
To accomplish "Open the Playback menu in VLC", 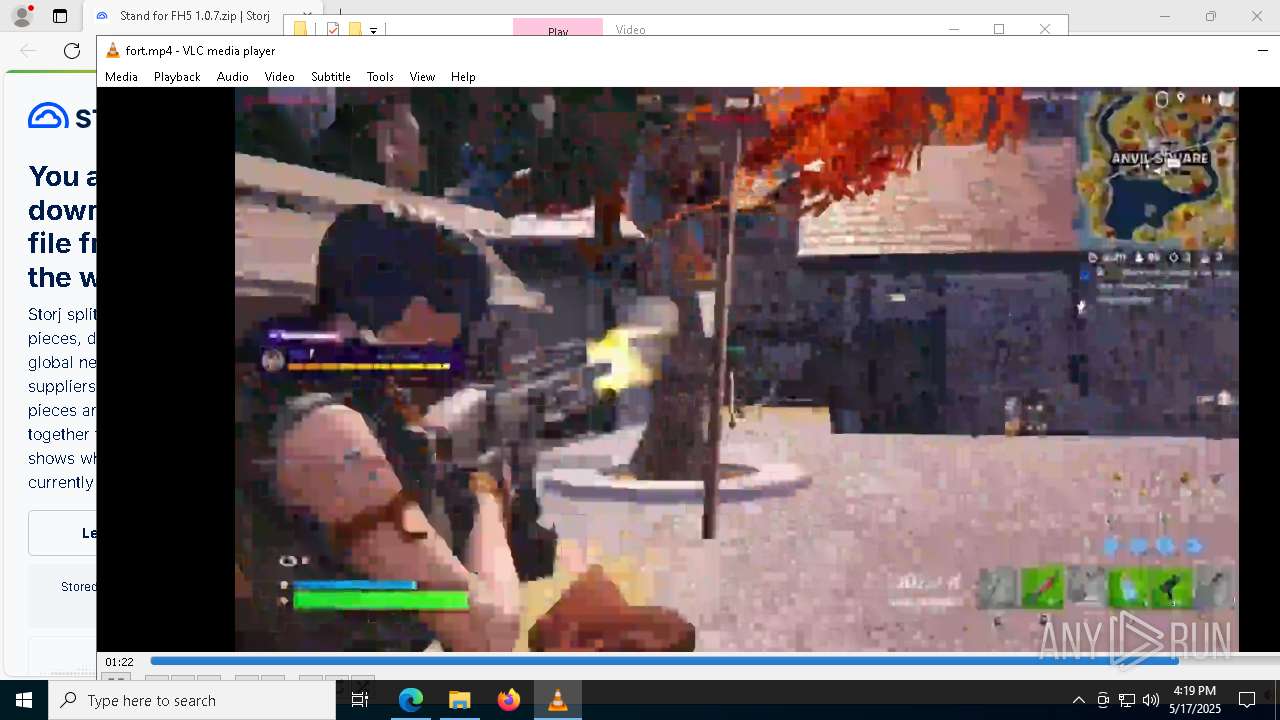I will tap(177, 77).
